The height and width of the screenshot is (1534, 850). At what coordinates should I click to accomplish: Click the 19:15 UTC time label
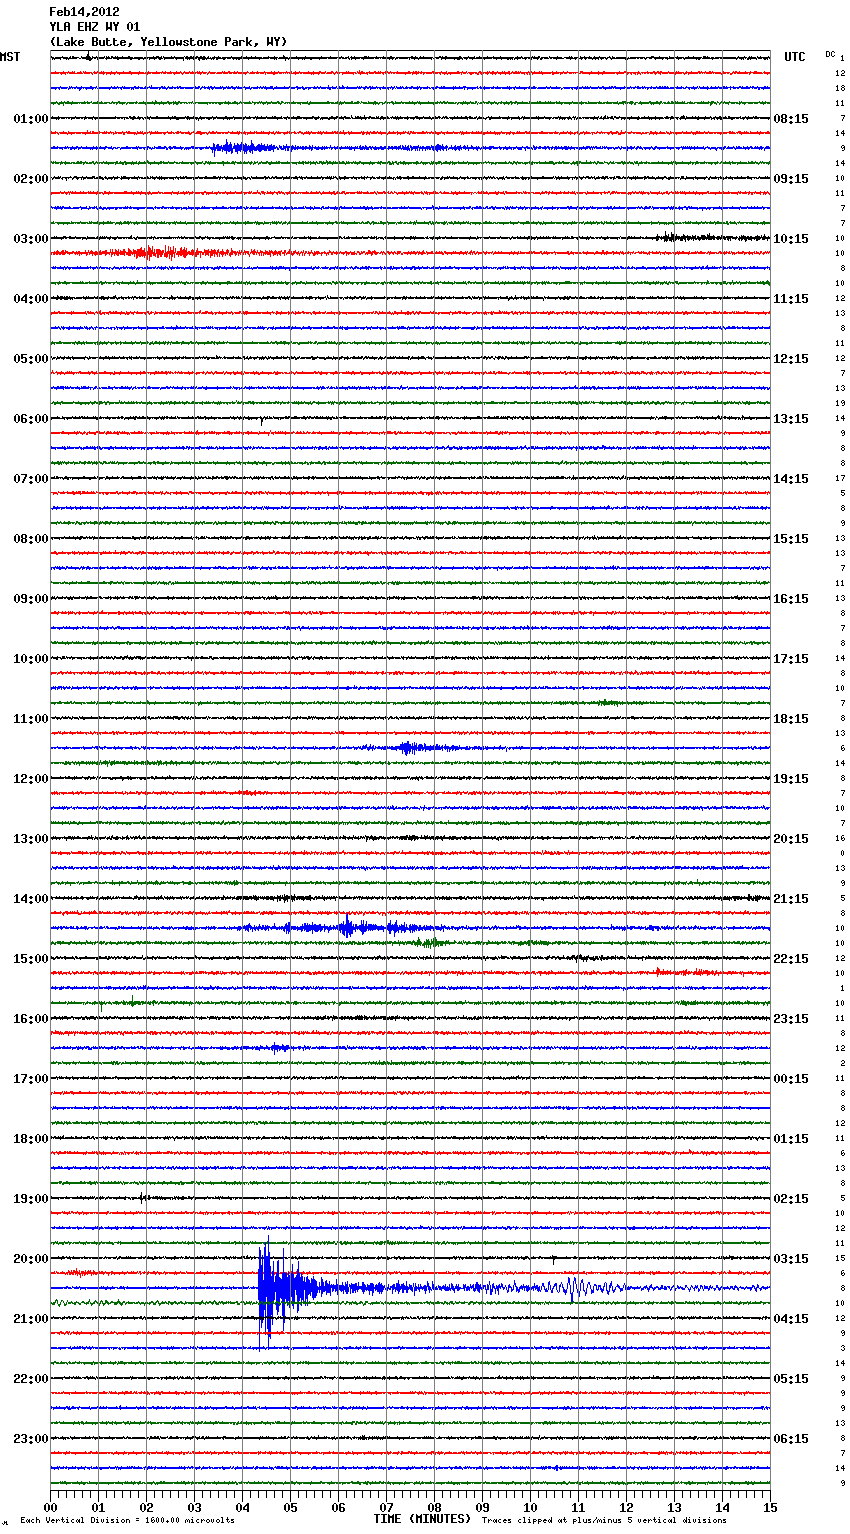pyautogui.click(x=791, y=779)
